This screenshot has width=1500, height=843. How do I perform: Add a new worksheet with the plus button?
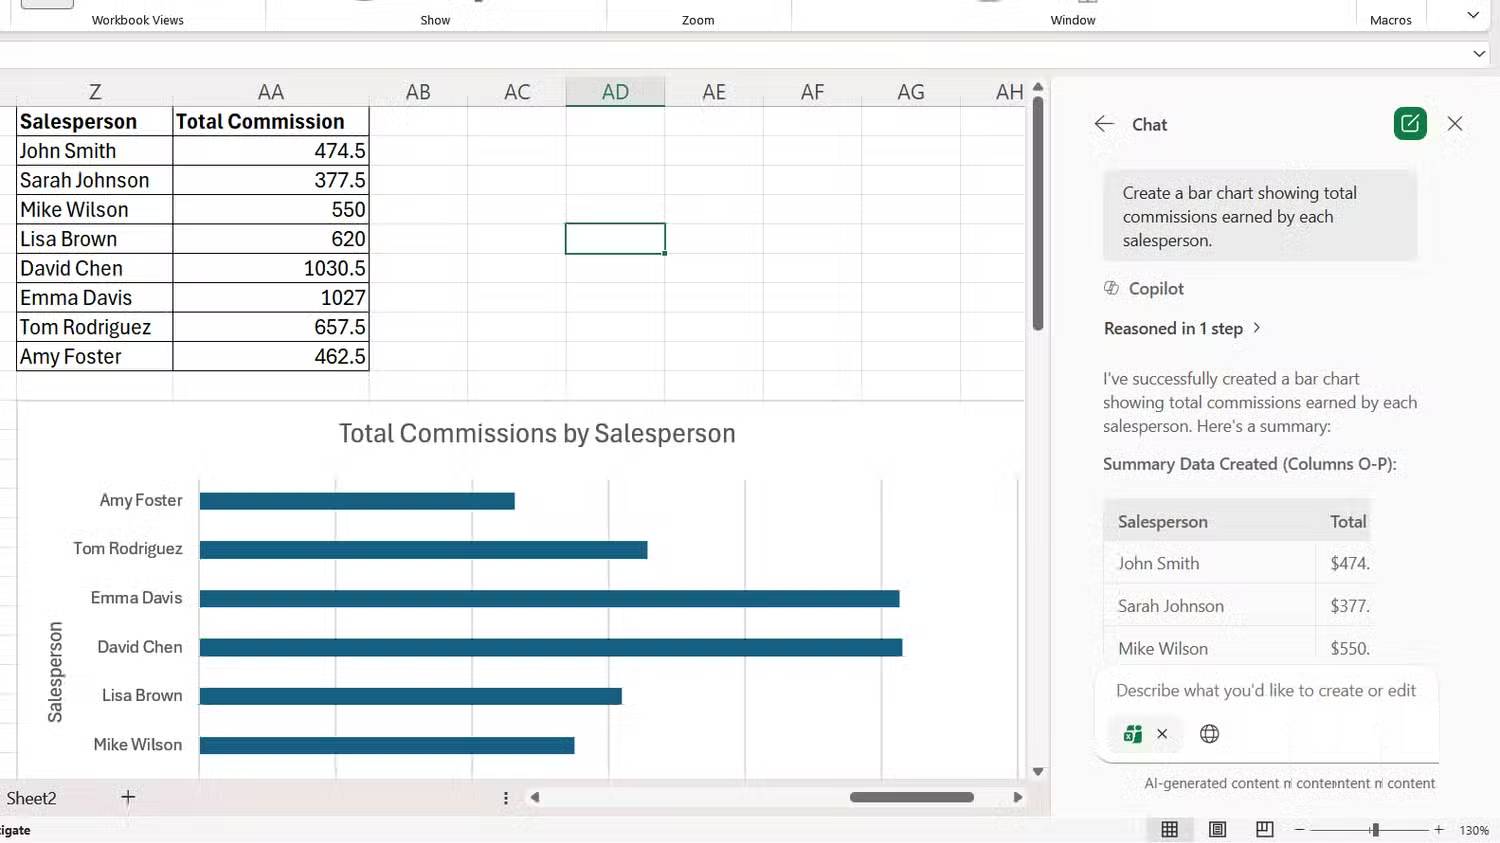click(x=128, y=797)
